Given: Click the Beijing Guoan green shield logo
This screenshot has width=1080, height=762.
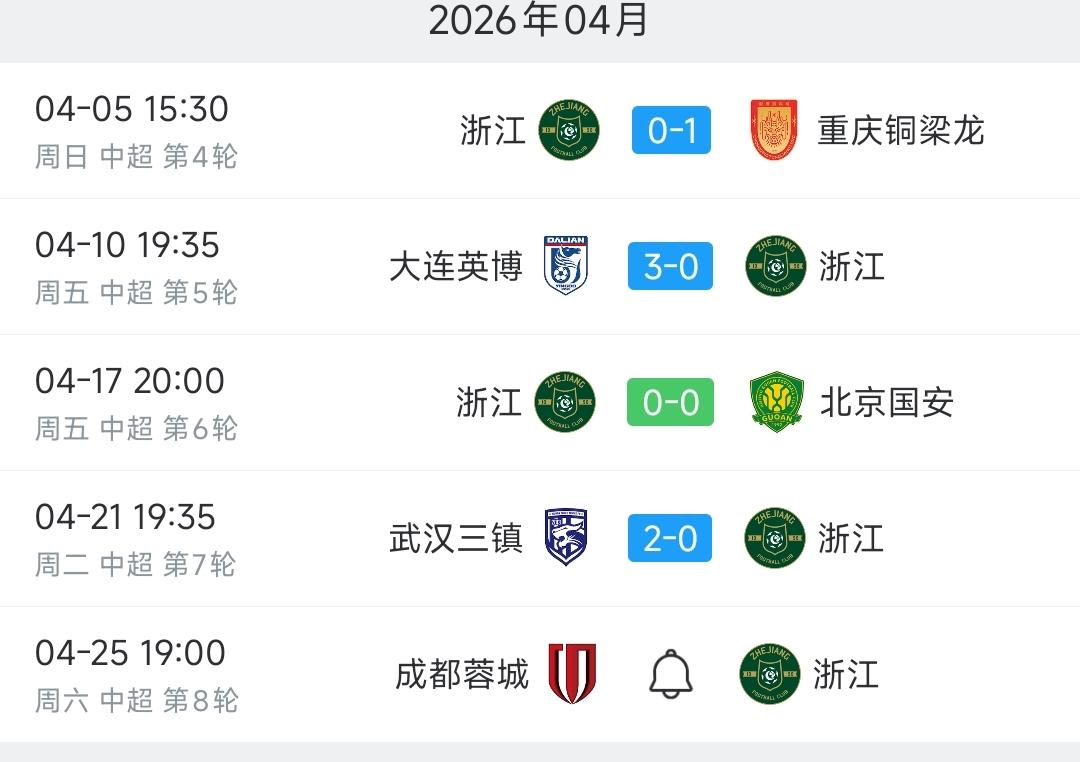Looking at the screenshot, I should [x=774, y=402].
